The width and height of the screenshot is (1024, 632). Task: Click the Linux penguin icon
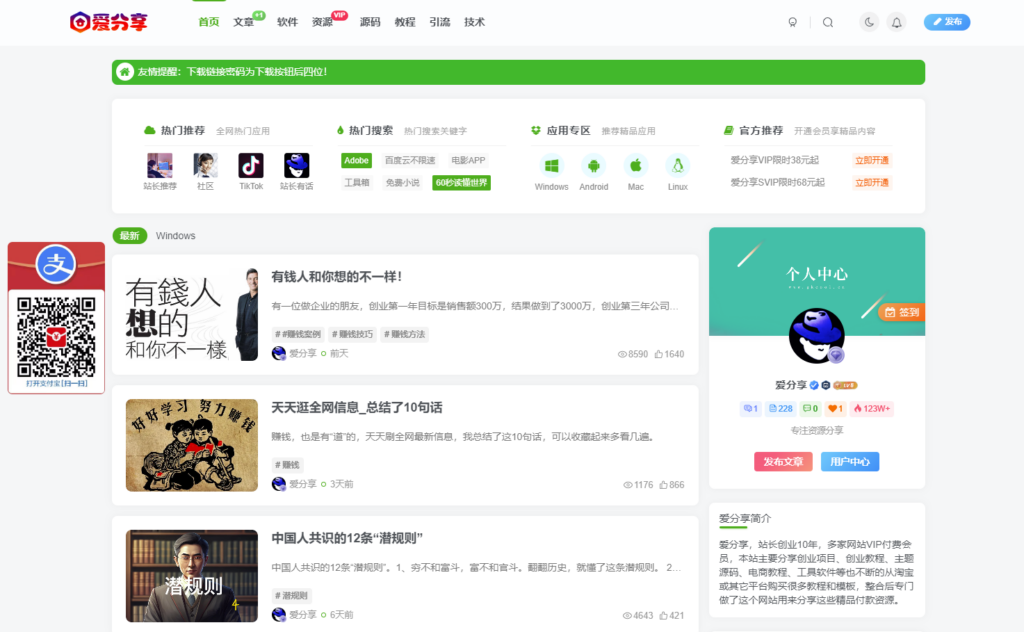678,166
